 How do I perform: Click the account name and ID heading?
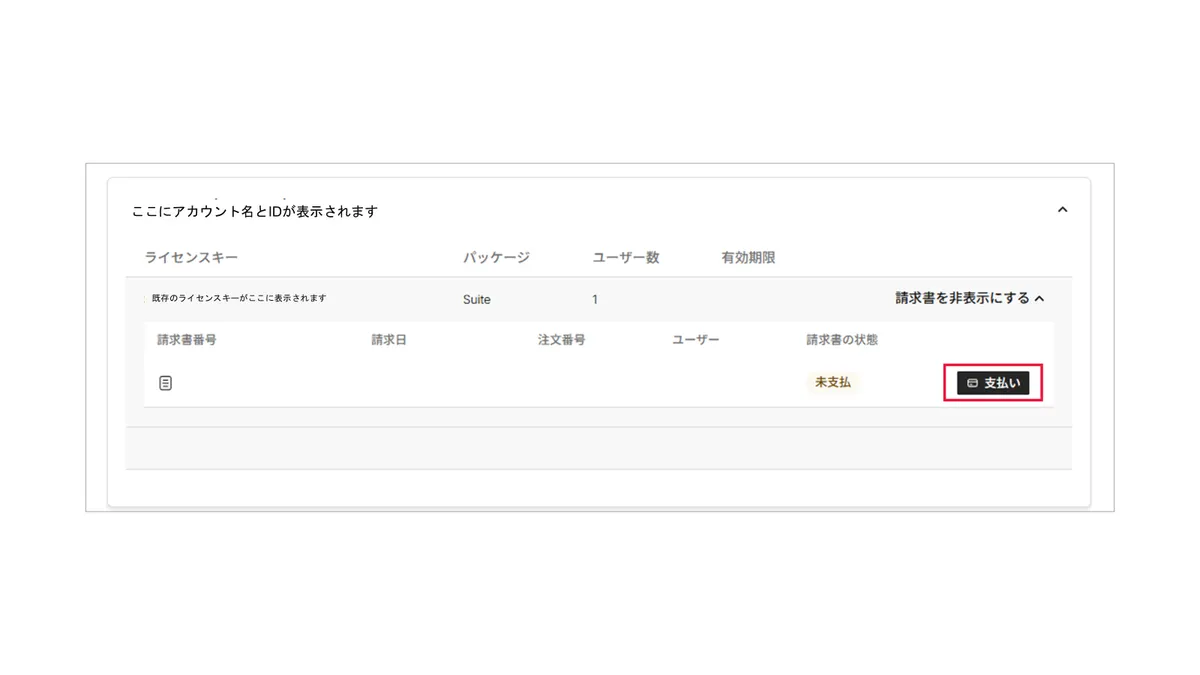[255, 211]
